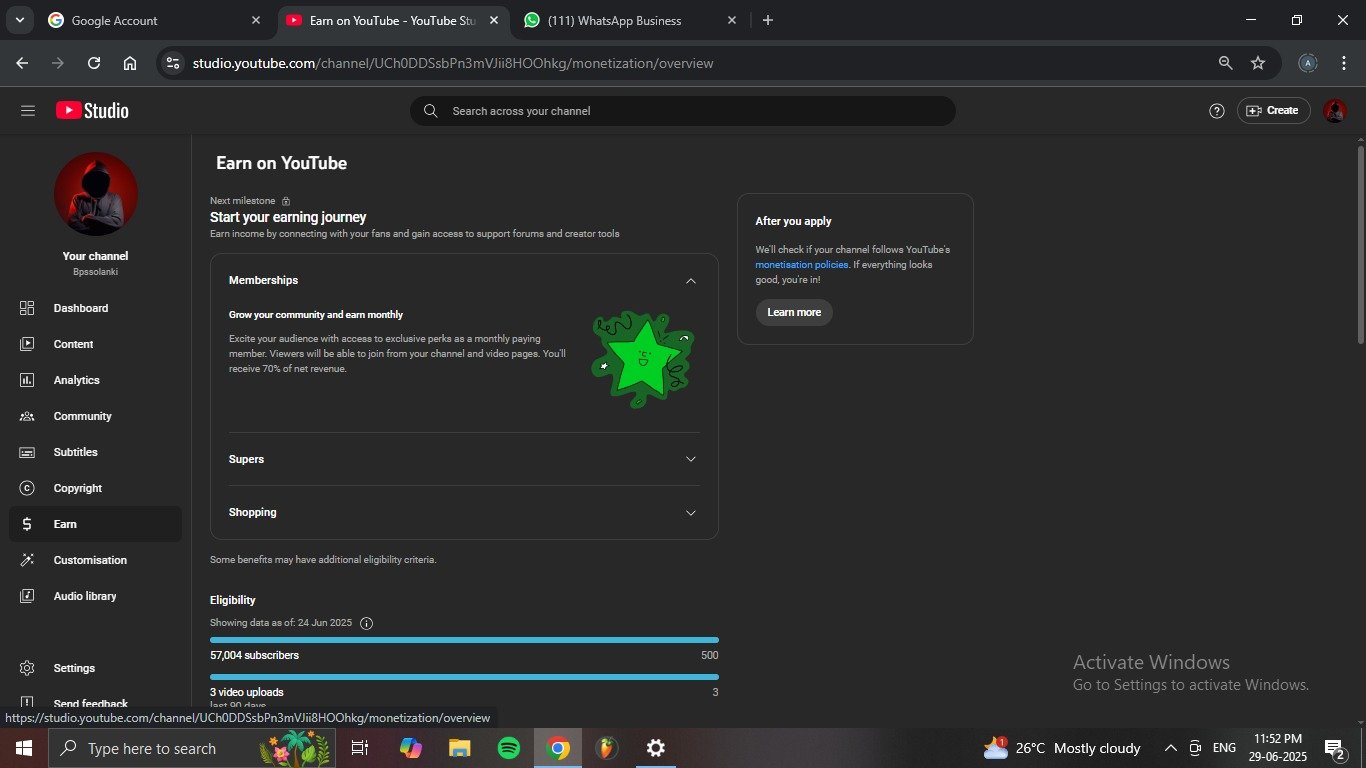Go back with the browser back arrow

pyautogui.click(x=22, y=63)
